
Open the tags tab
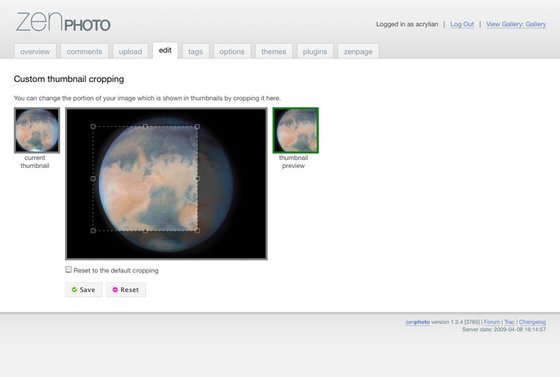[195, 51]
